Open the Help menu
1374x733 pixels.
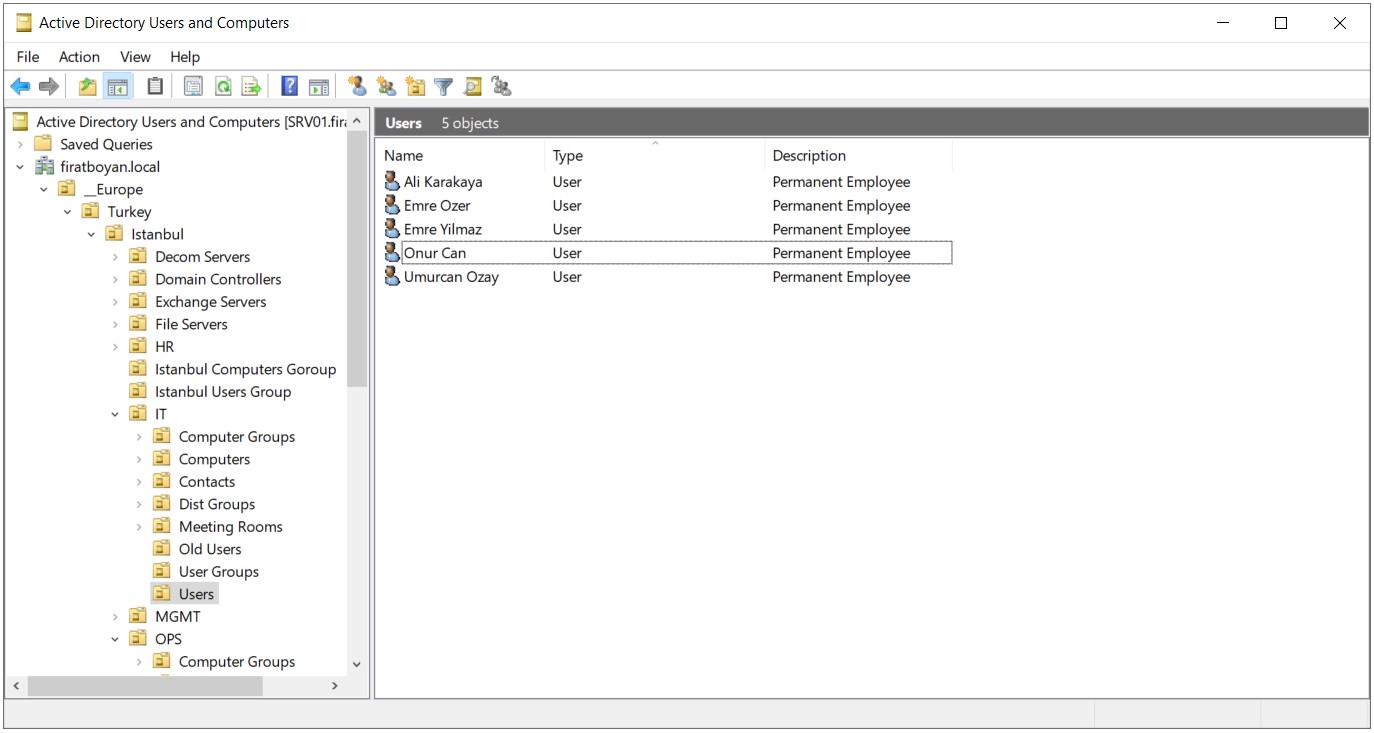pos(185,57)
